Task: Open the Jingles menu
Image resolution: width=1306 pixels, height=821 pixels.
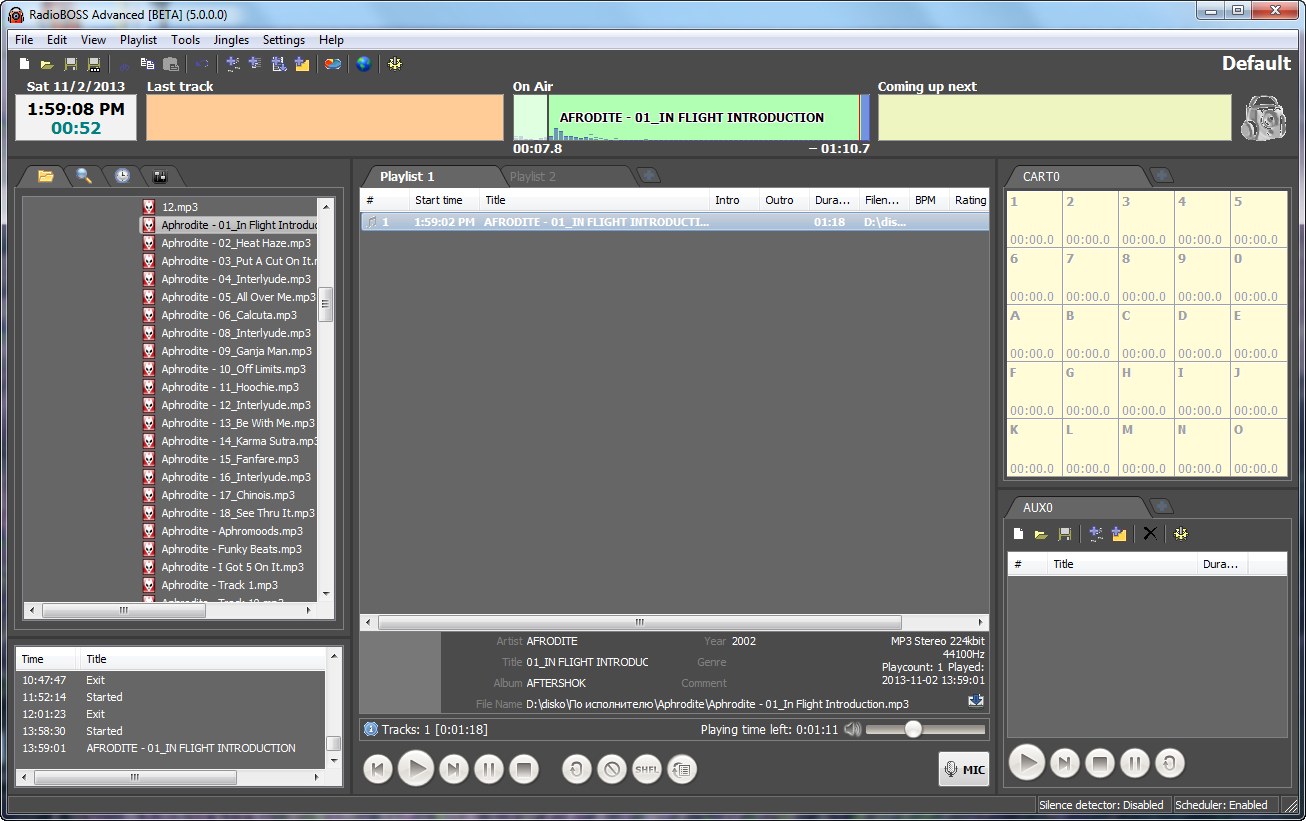Action: (231, 40)
